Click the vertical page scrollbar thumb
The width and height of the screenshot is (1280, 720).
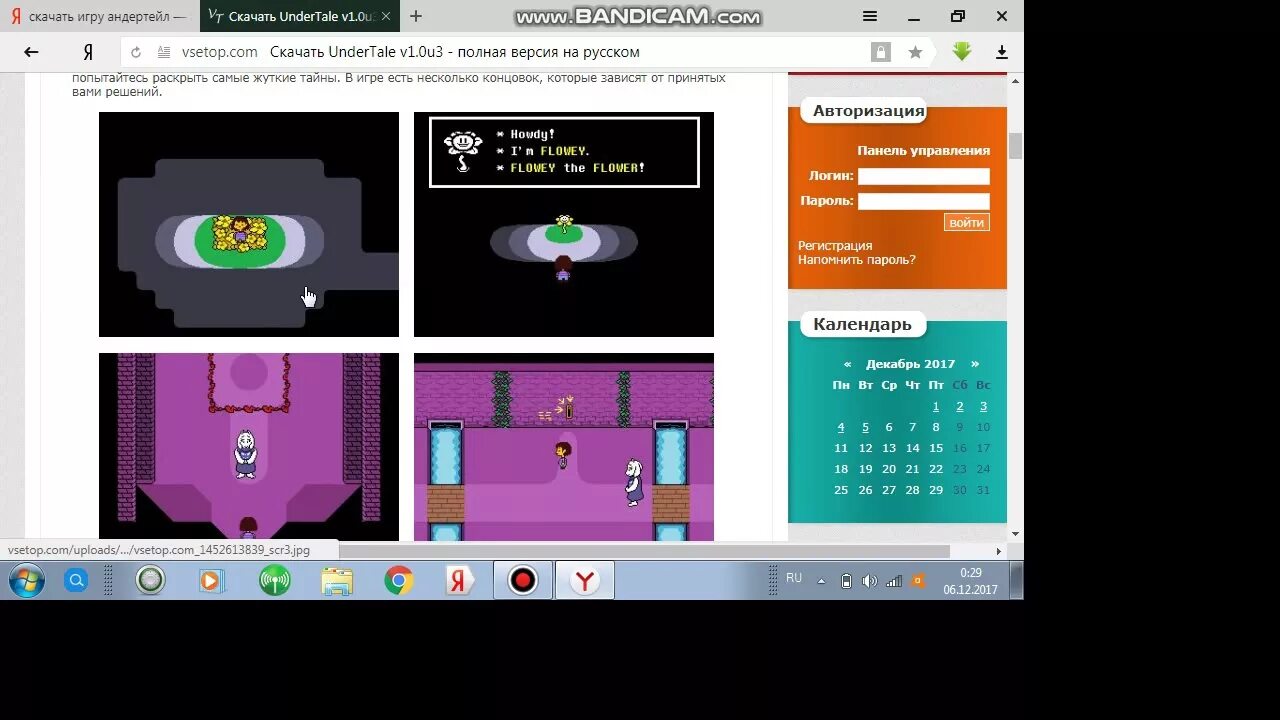[x=1015, y=145]
